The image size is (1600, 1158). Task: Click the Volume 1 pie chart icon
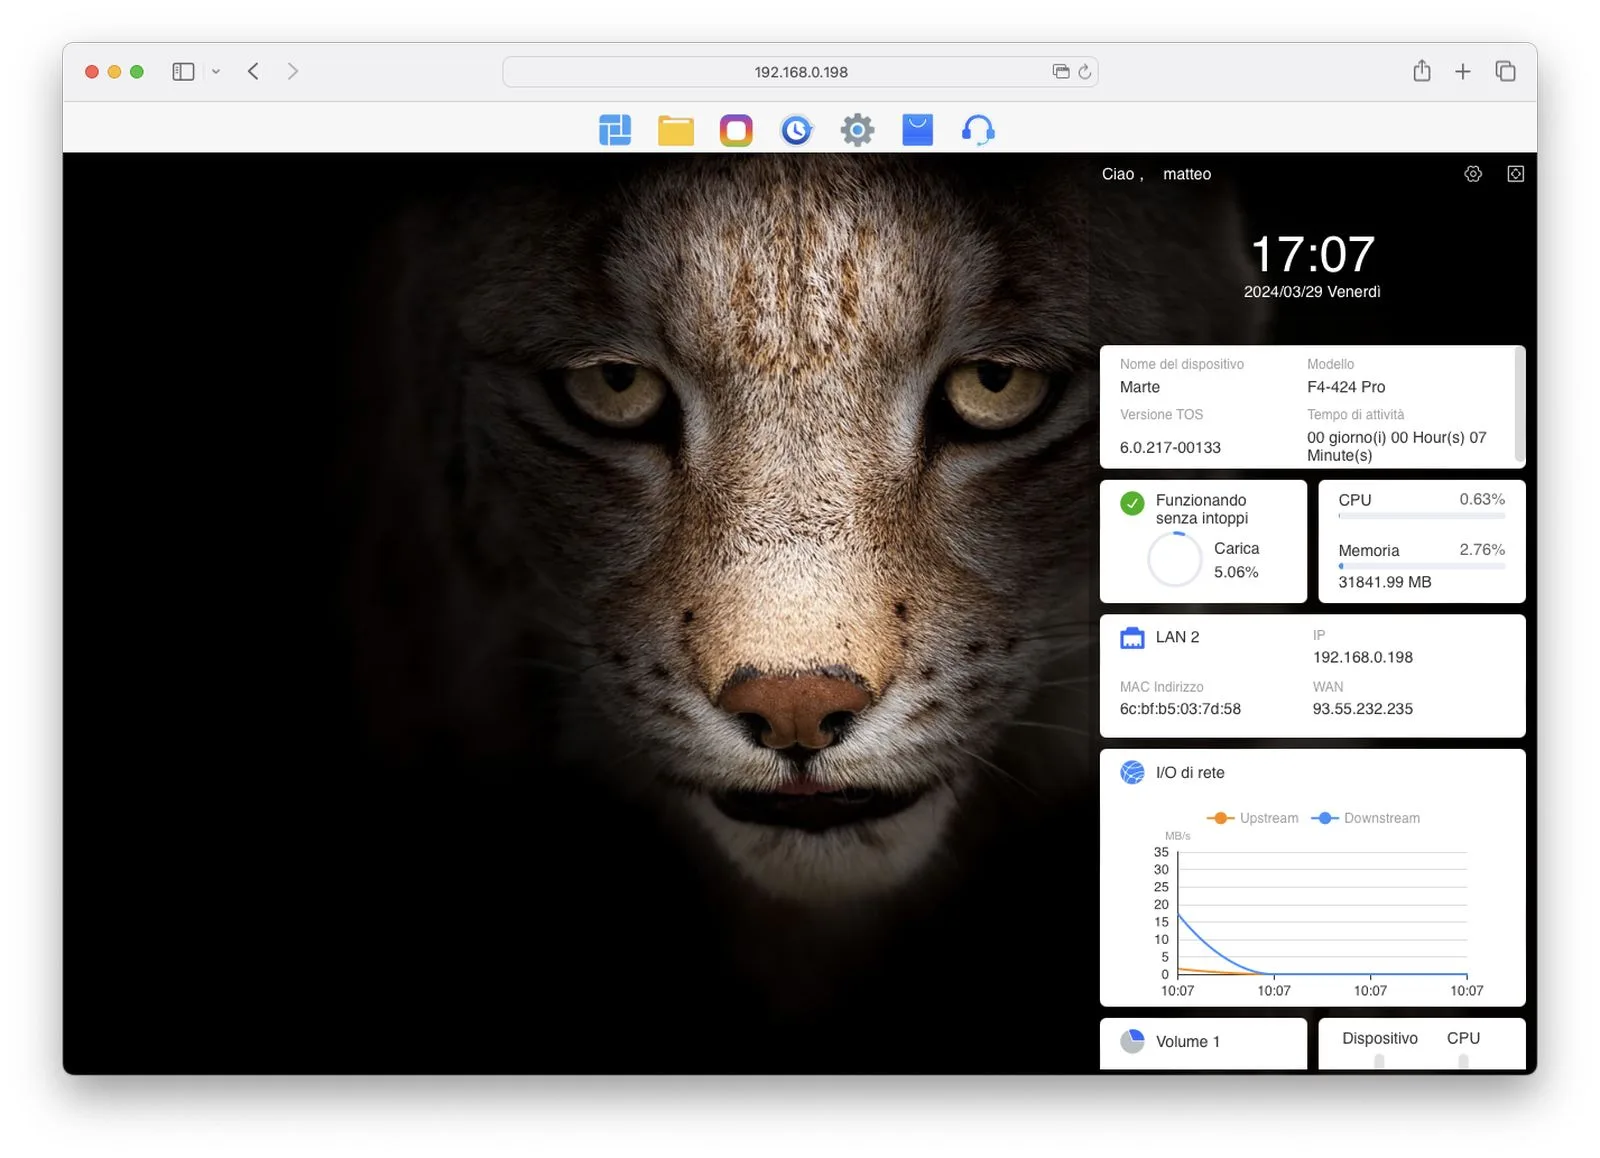(x=1132, y=1041)
